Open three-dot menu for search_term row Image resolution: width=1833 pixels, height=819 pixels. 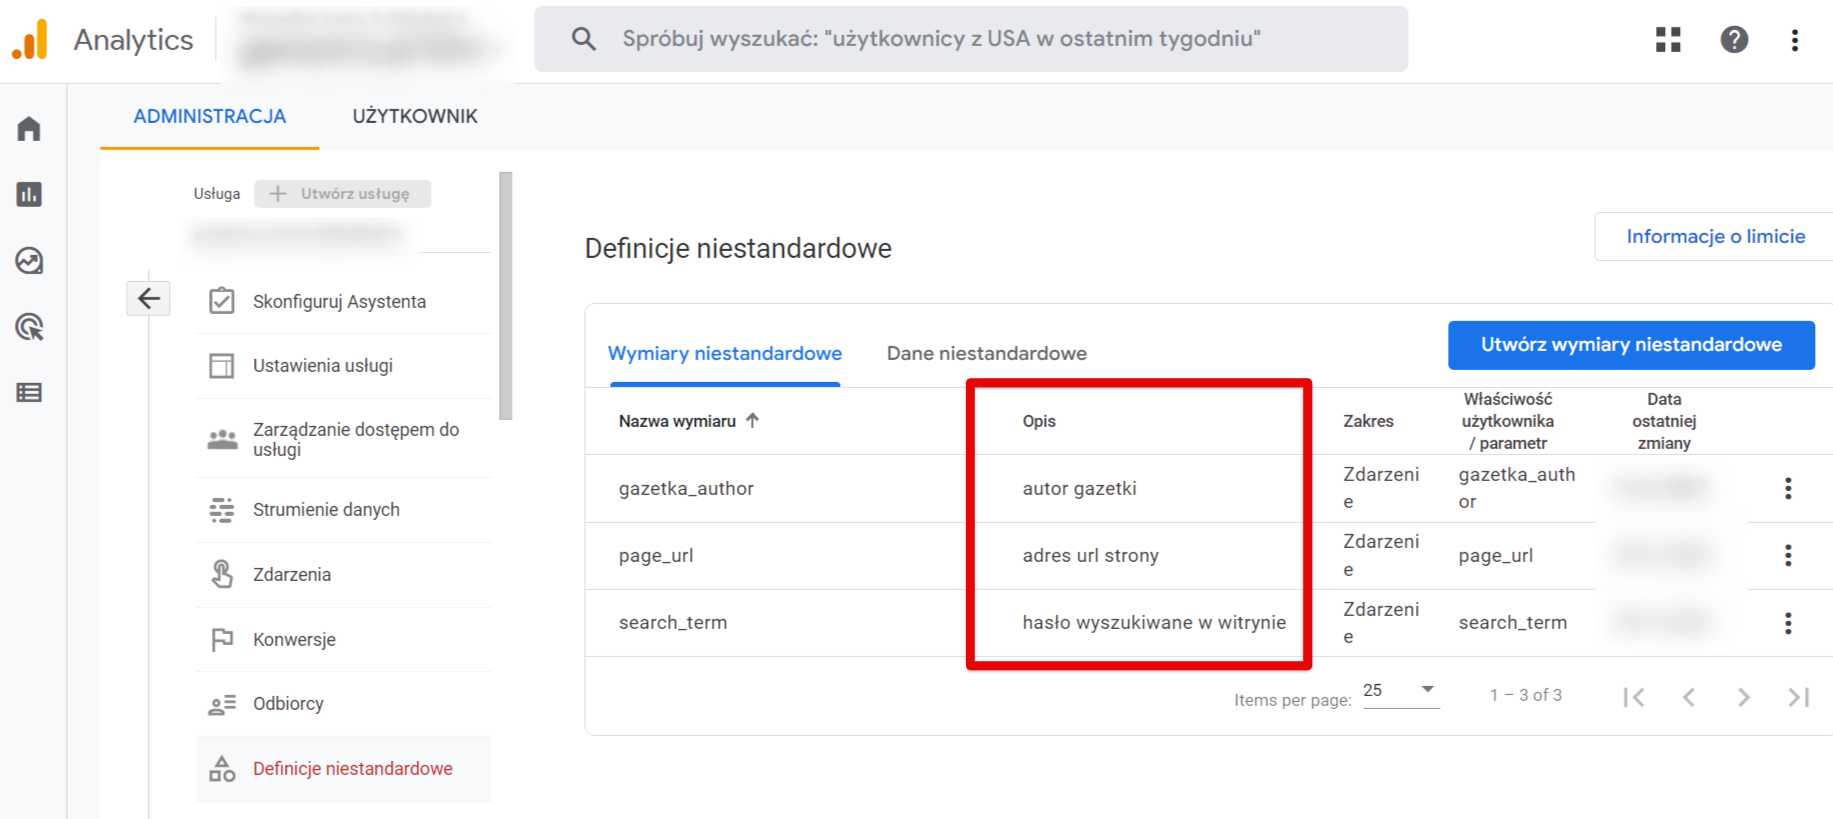tap(1788, 623)
